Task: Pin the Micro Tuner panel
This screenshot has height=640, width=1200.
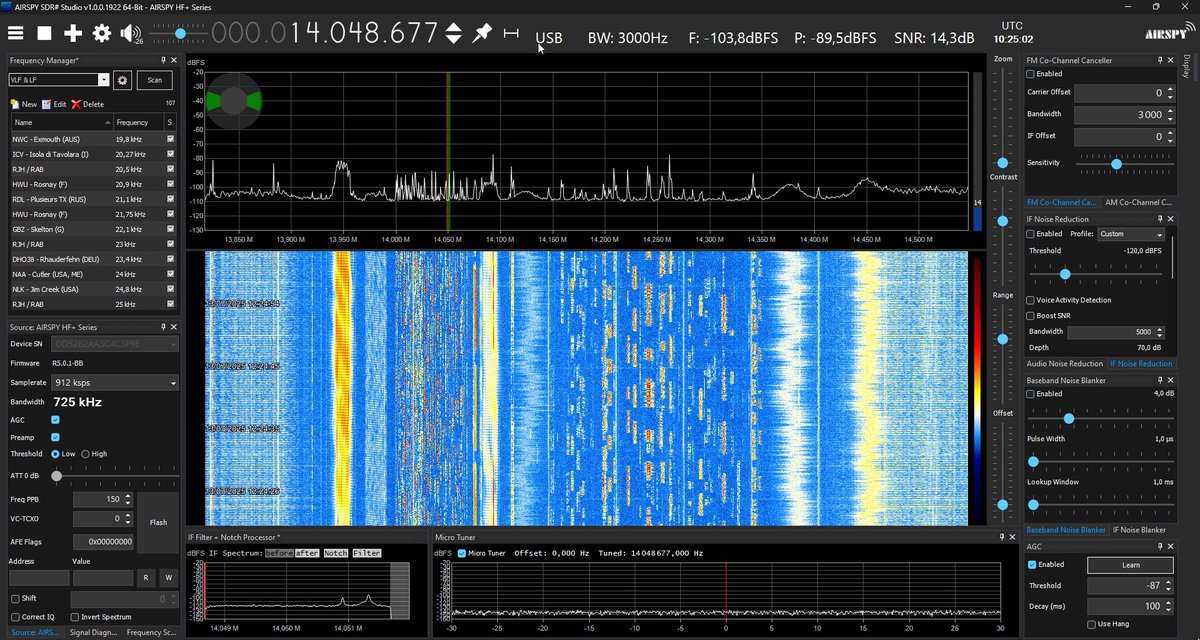Action: tap(1001, 537)
